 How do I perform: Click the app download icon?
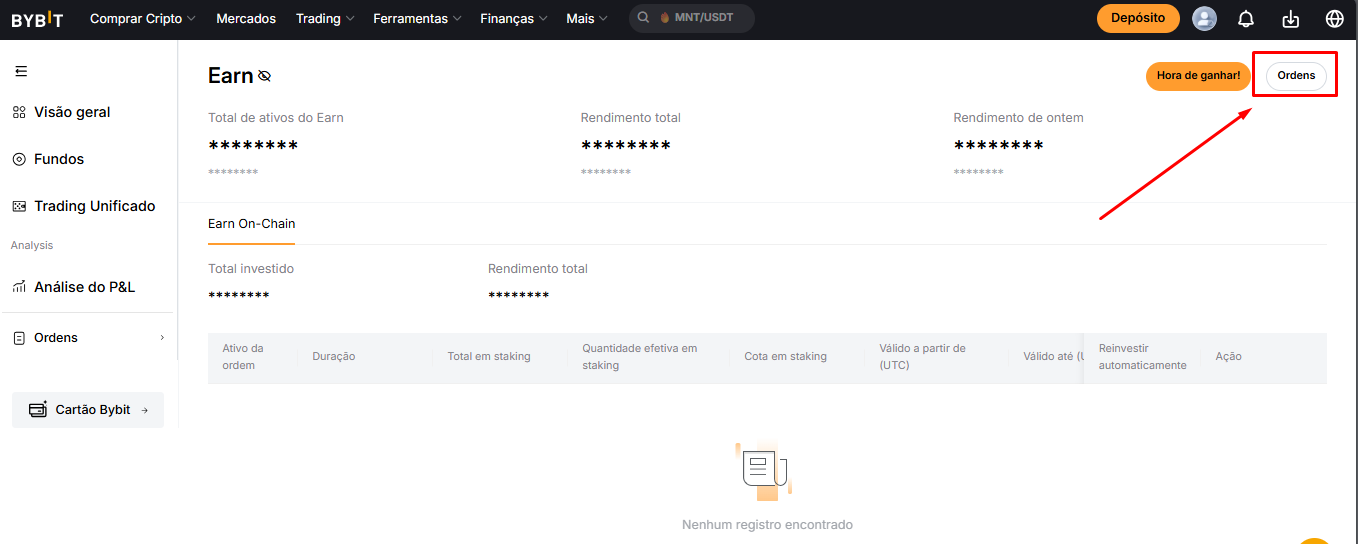(1290, 19)
